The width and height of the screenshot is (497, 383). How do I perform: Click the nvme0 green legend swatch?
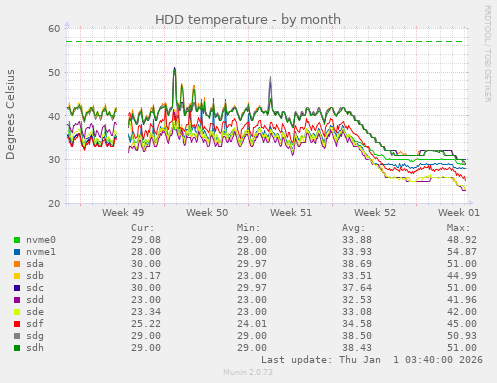coord(17,240)
